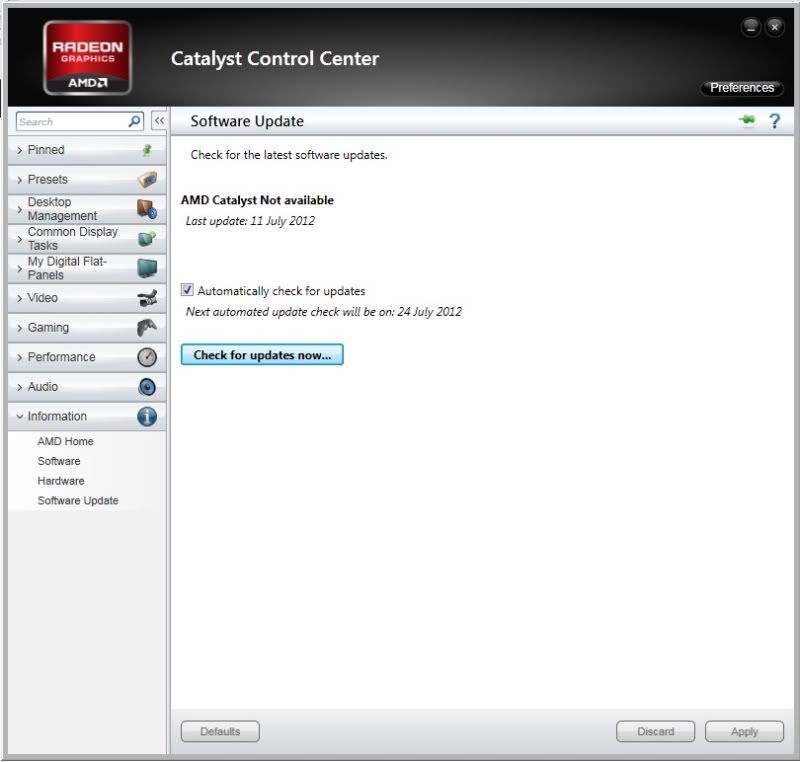Collapse the sidebar with double-arrow button
The width and height of the screenshot is (800, 762).
click(158, 121)
